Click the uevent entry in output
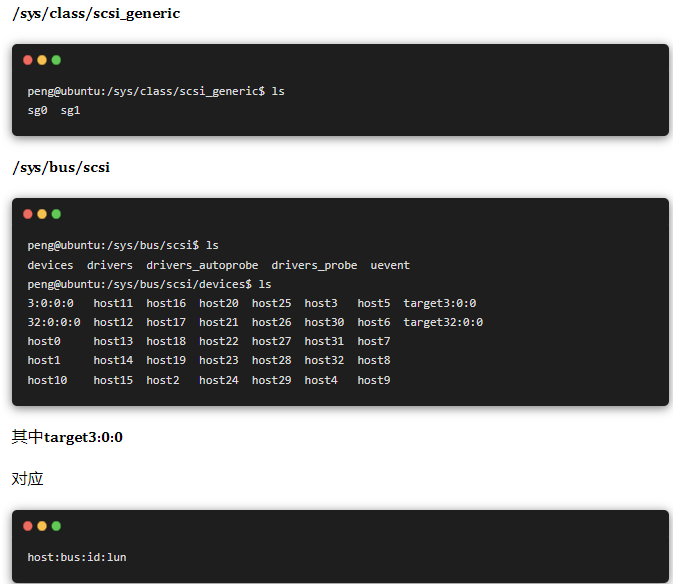673x584 pixels. click(x=390, y=265)
